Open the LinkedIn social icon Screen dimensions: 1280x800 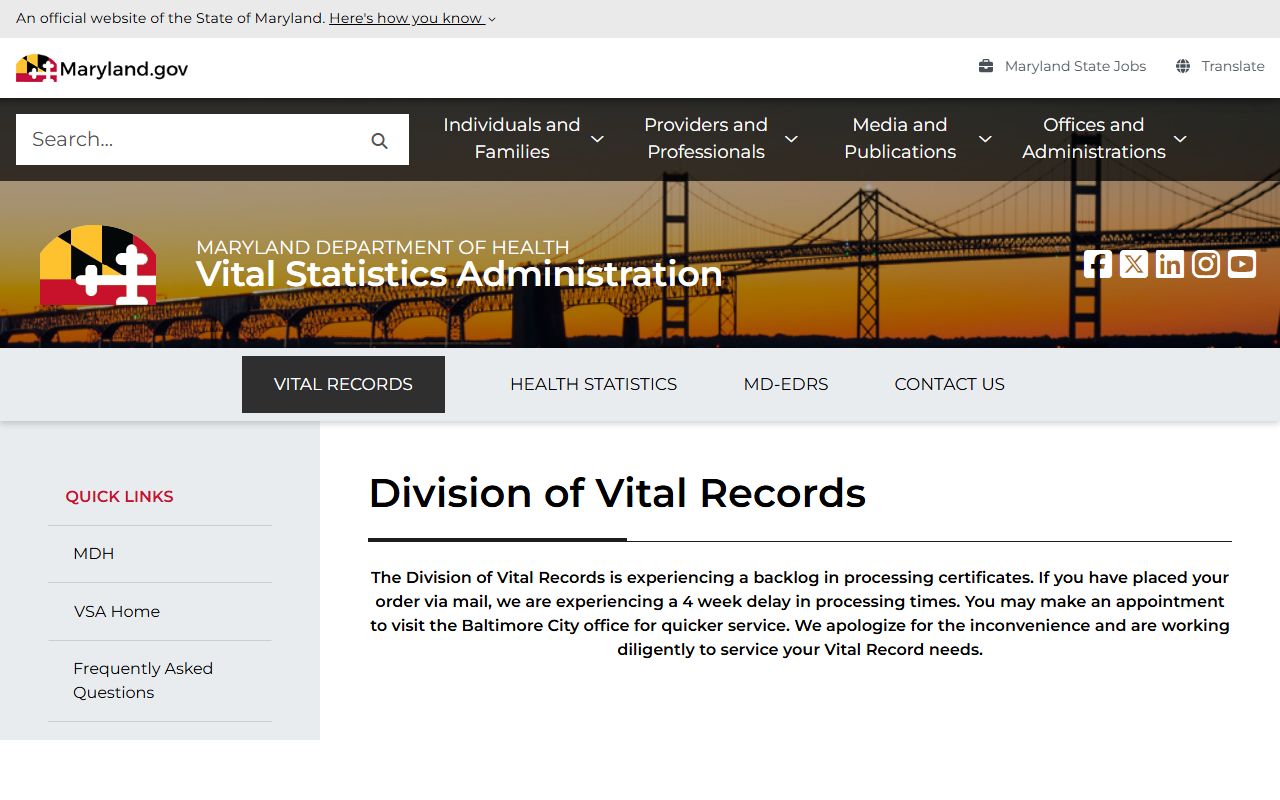click(1170, 264)
